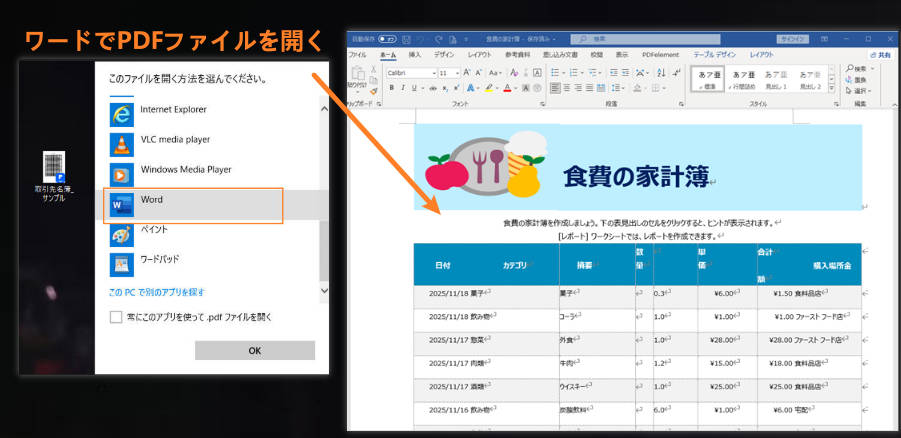901x438 pixels.
Task: Click the 食費の家計簿 heading text
Action: coord(635,176)
